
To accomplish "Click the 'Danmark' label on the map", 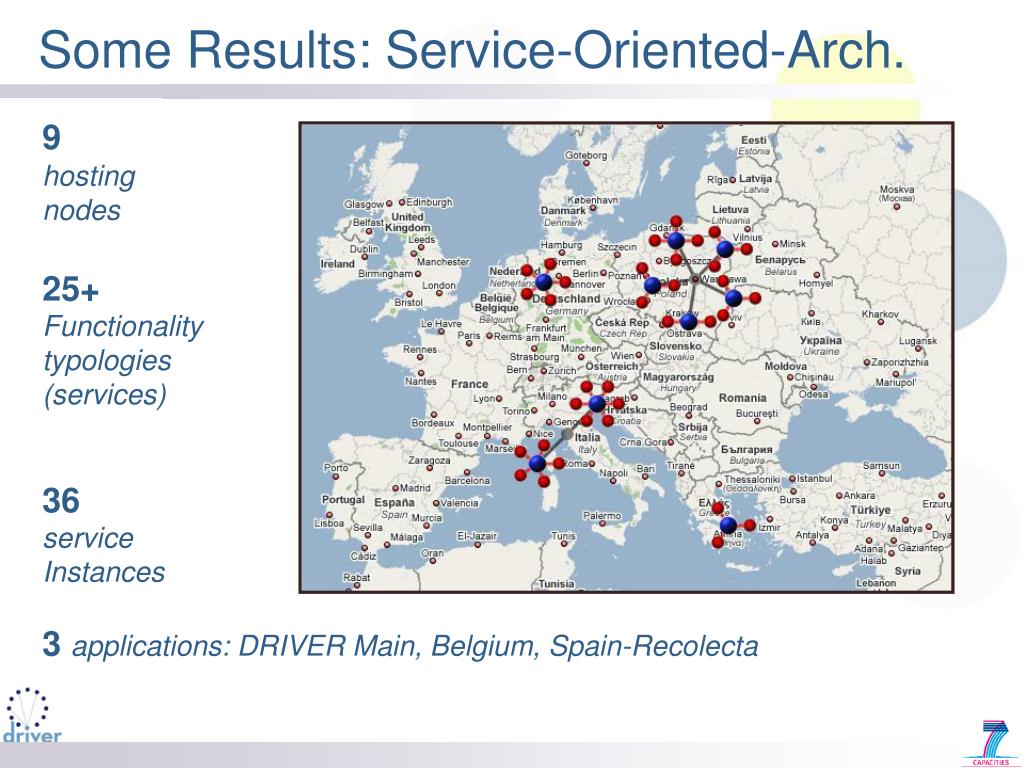I will [x=563, y=210].
